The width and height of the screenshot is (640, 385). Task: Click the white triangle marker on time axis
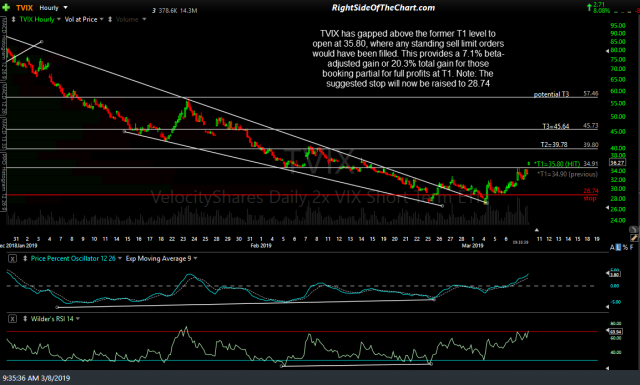coord(537,230)
